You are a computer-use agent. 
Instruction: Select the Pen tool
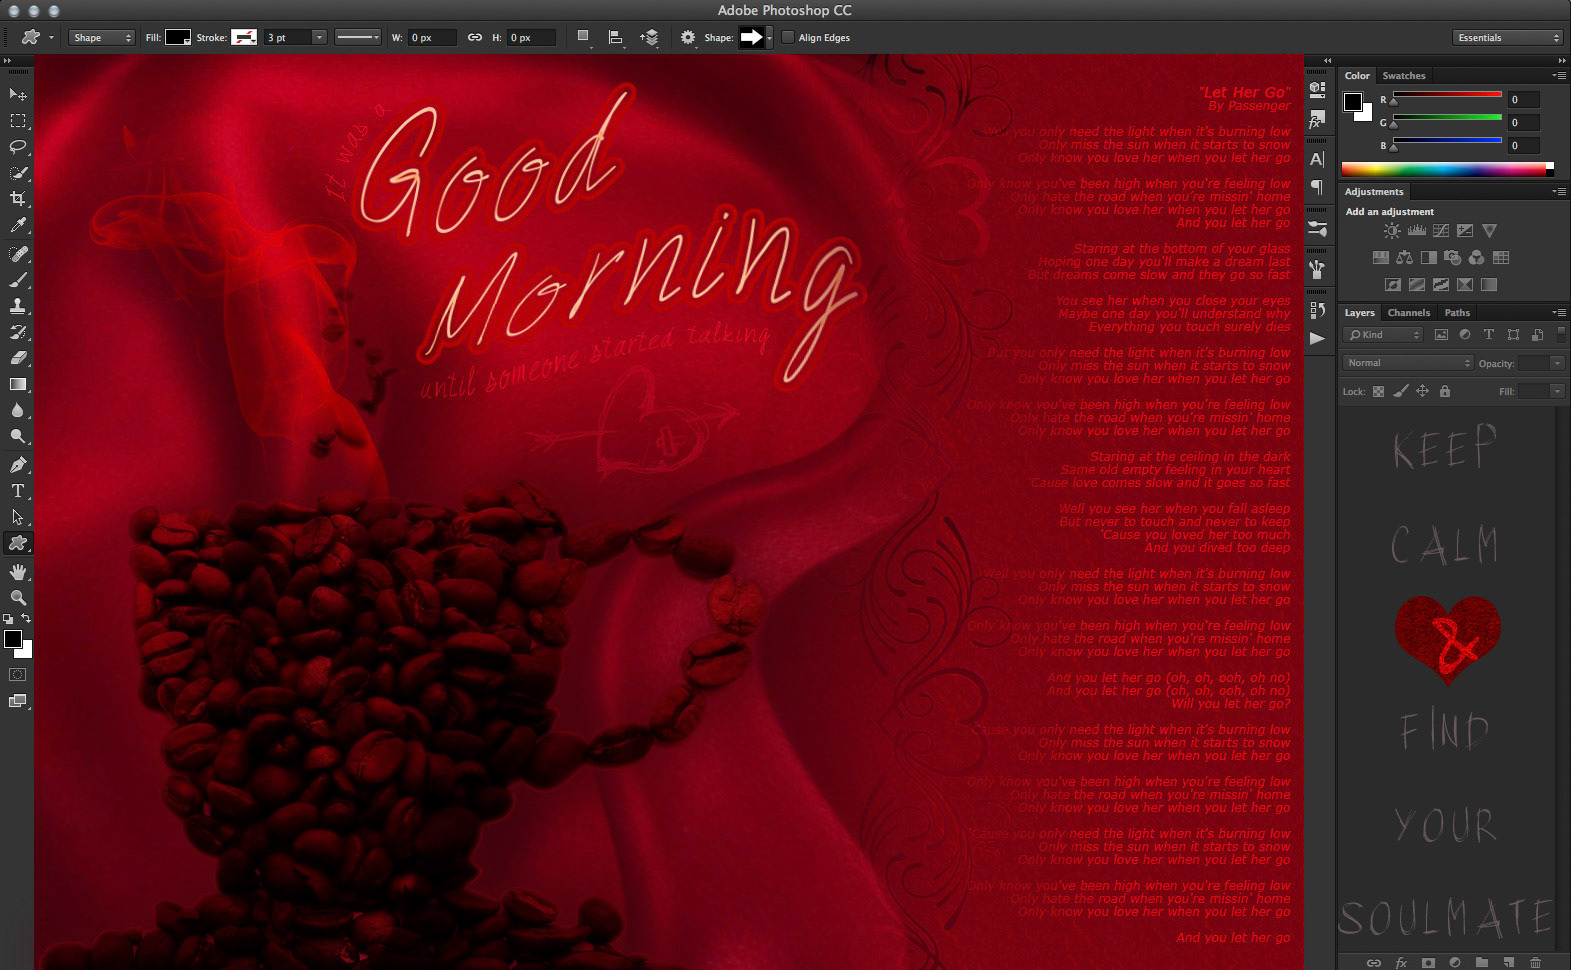[18, 465]
